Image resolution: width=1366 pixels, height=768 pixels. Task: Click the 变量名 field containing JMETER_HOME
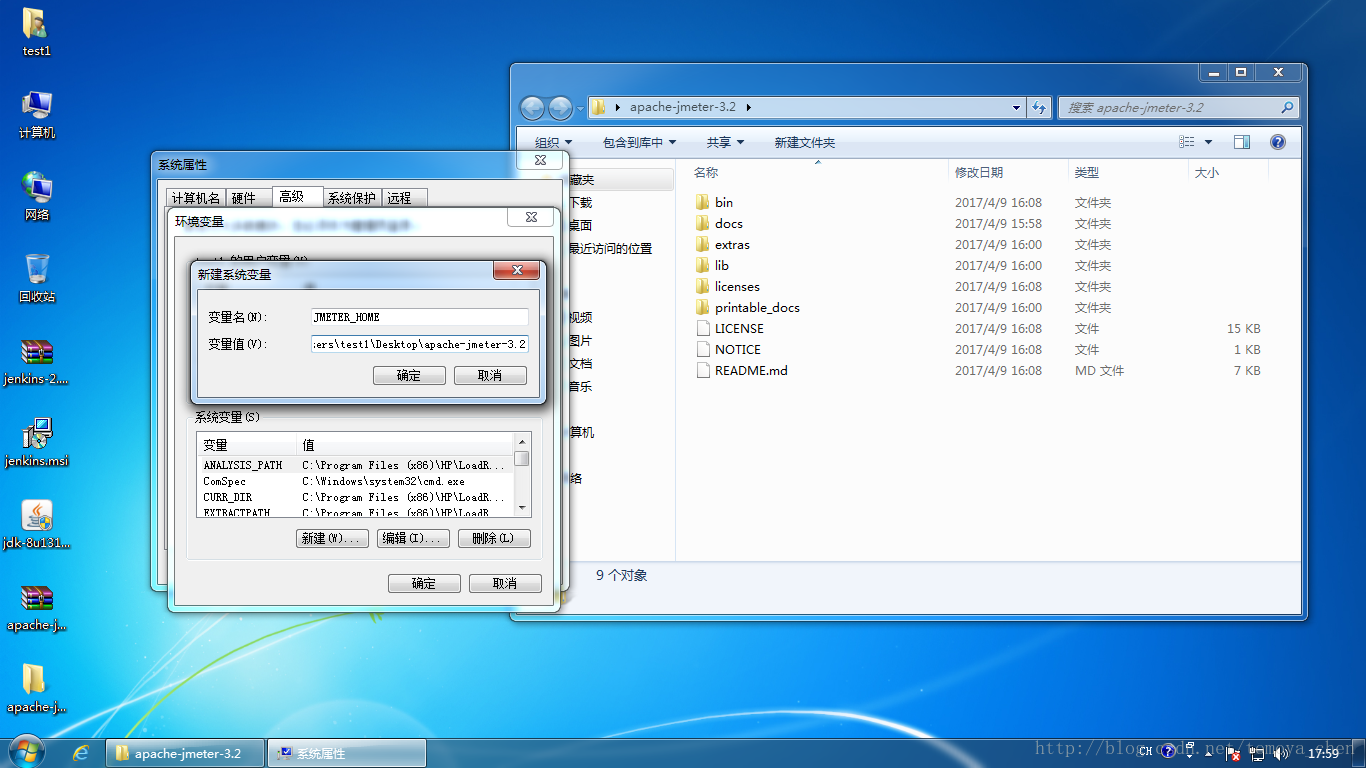(420, 317)
